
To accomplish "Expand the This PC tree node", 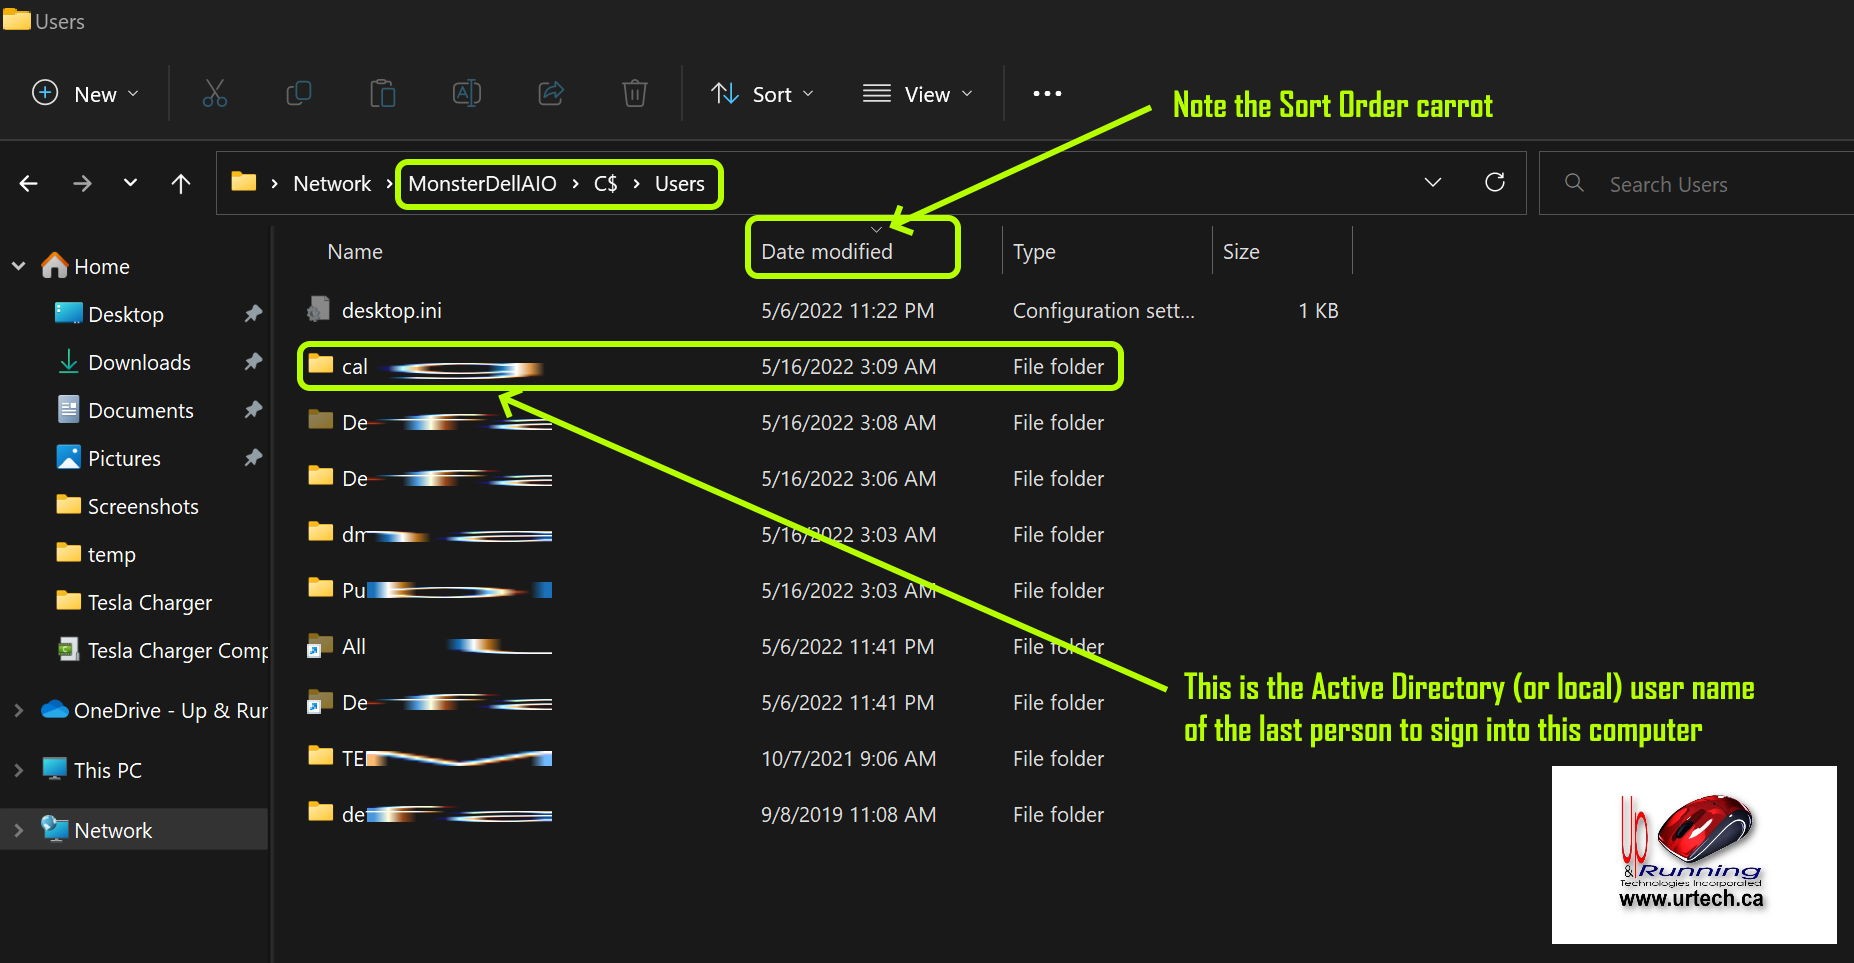I will click(18, 770).
